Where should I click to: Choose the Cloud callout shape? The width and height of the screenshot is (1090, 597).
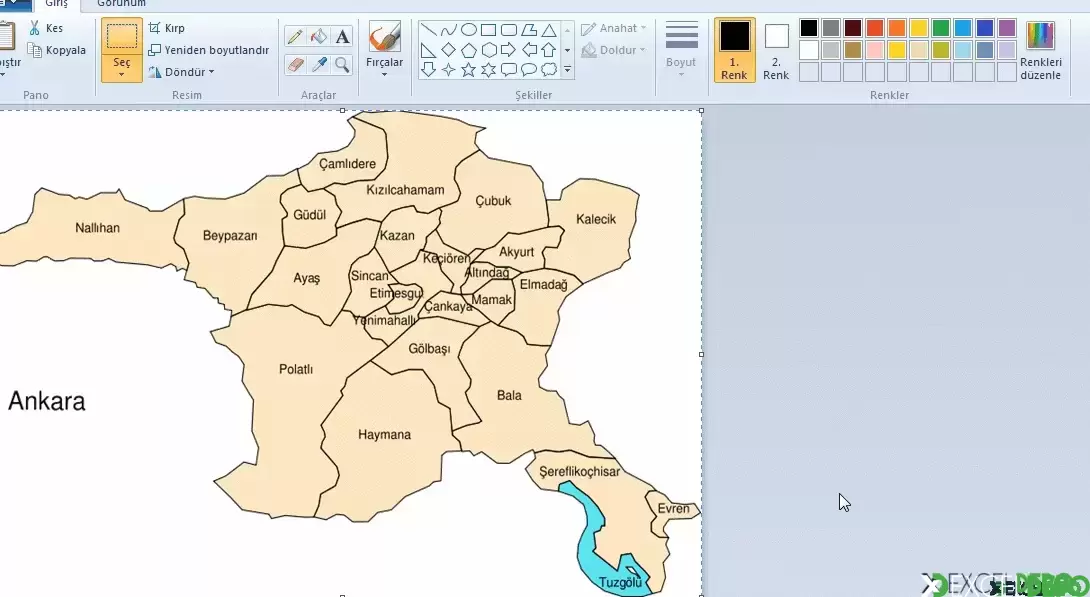pyautogui.click(x=549, y=69)
